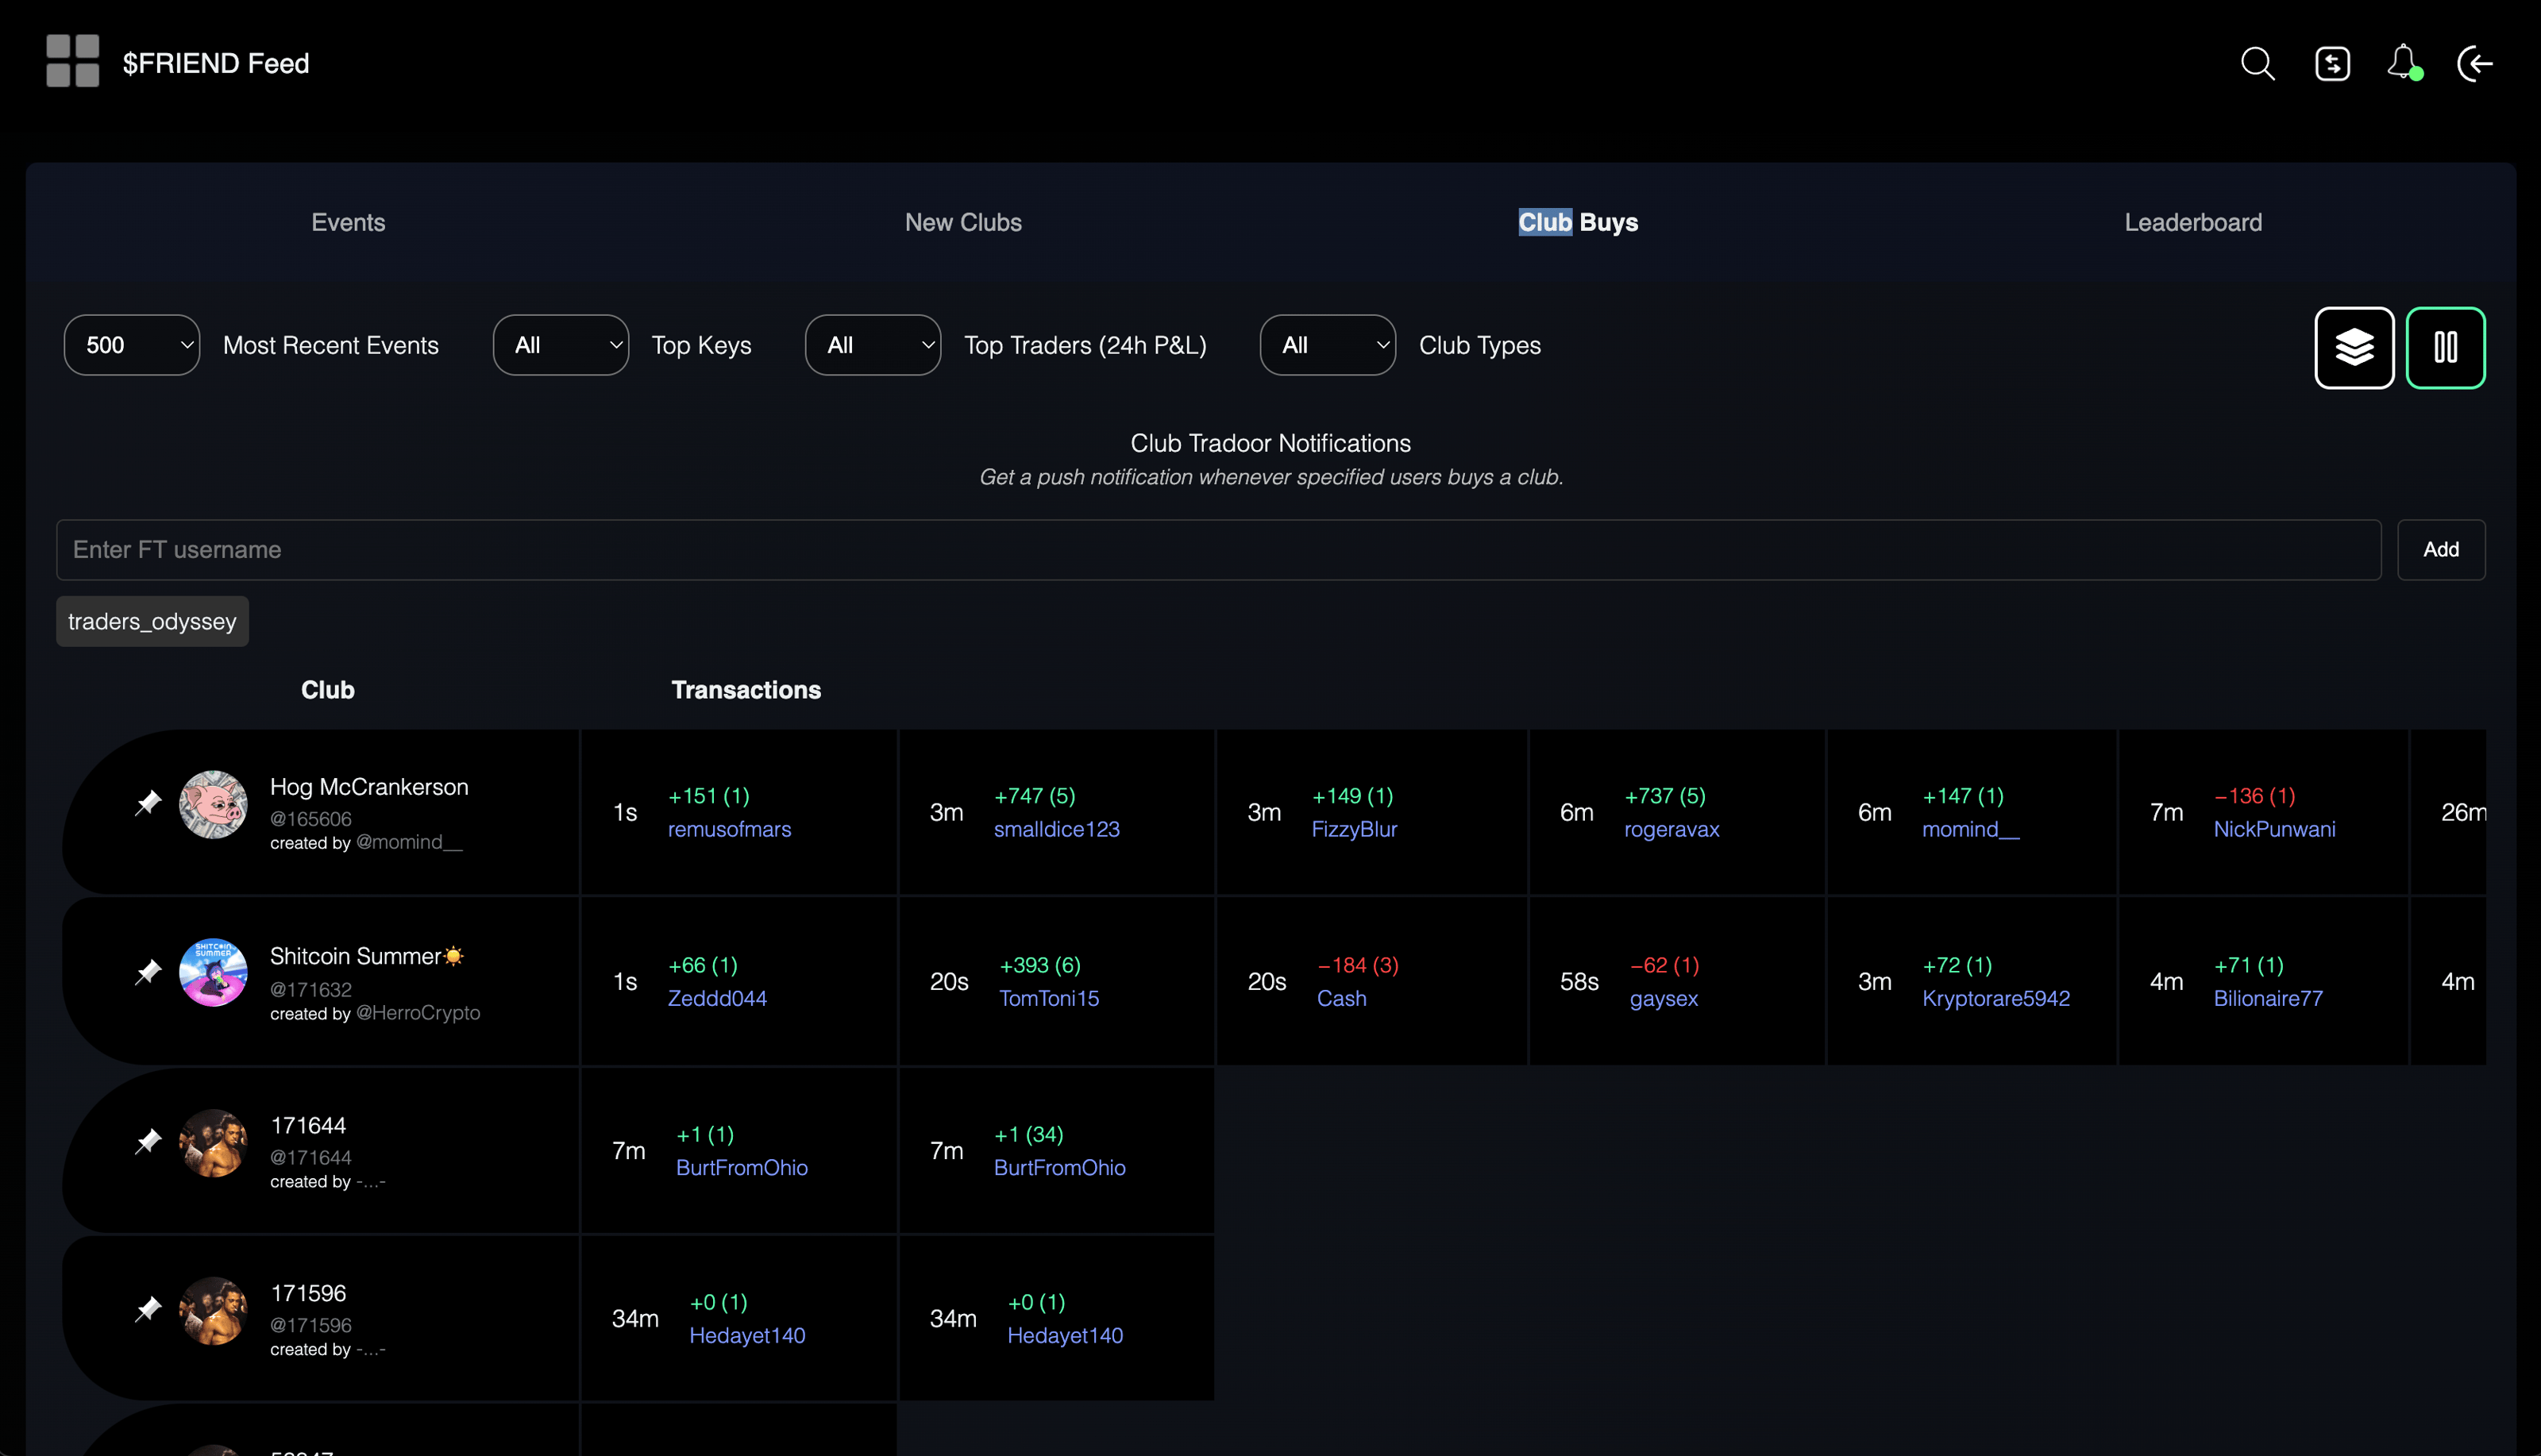Switch to the New Clubs tab
Viewport: 2541px width, 1456px height.
[x=963, y=222]
